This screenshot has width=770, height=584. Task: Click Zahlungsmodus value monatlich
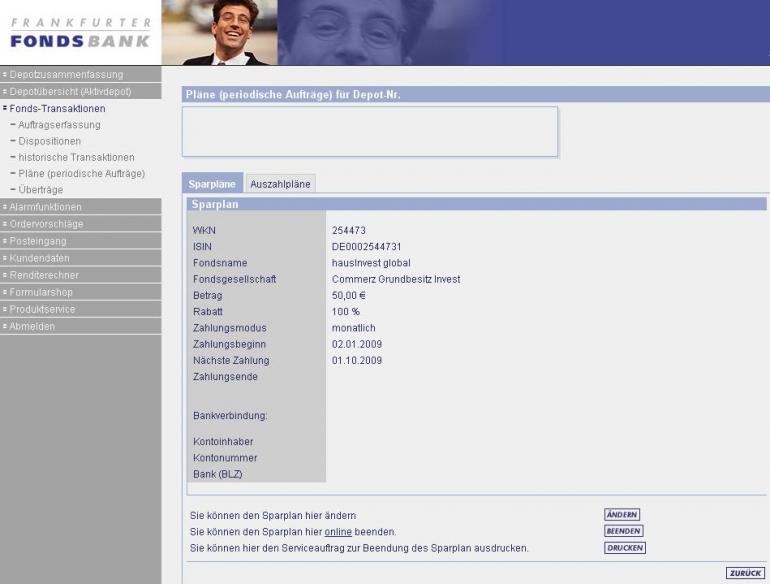pos(354,328)
